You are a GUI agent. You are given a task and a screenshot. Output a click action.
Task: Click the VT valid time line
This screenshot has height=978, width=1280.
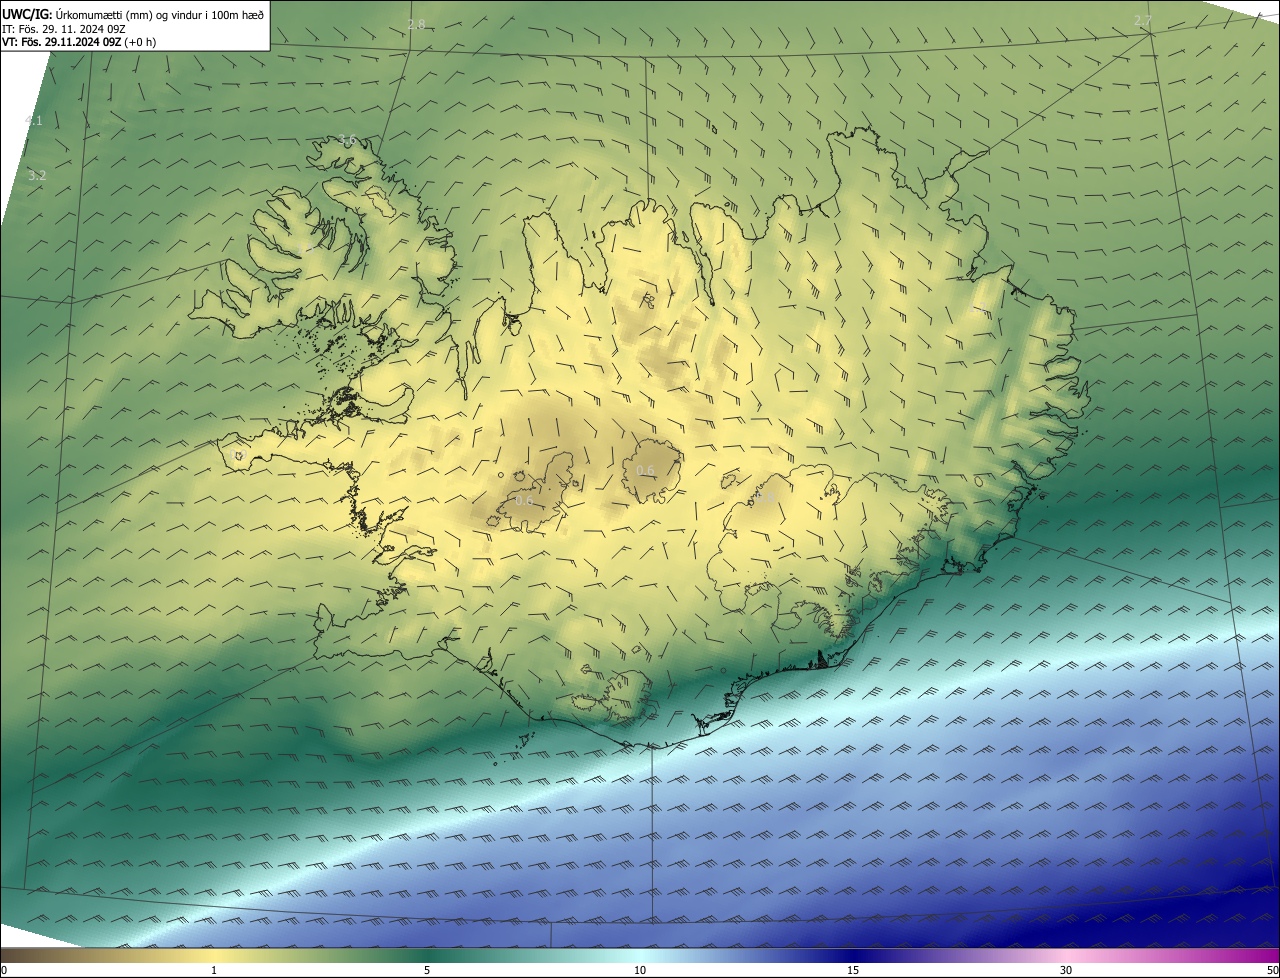pyautogui.click(x=79, y=42)
